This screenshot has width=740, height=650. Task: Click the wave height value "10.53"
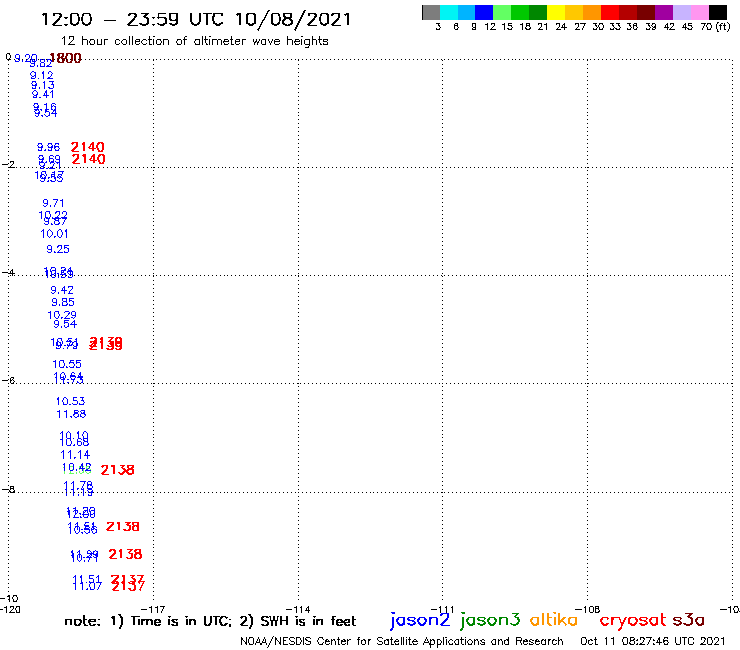(70, 401)
